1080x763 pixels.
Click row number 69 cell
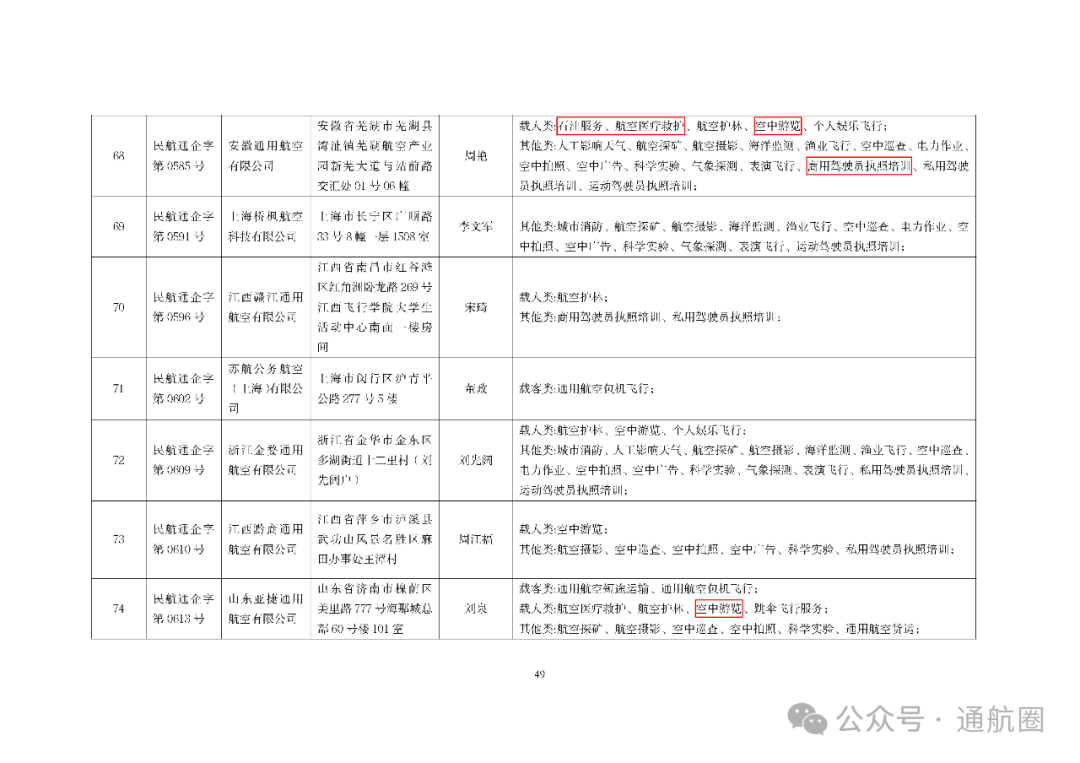(x=118, y=227)
